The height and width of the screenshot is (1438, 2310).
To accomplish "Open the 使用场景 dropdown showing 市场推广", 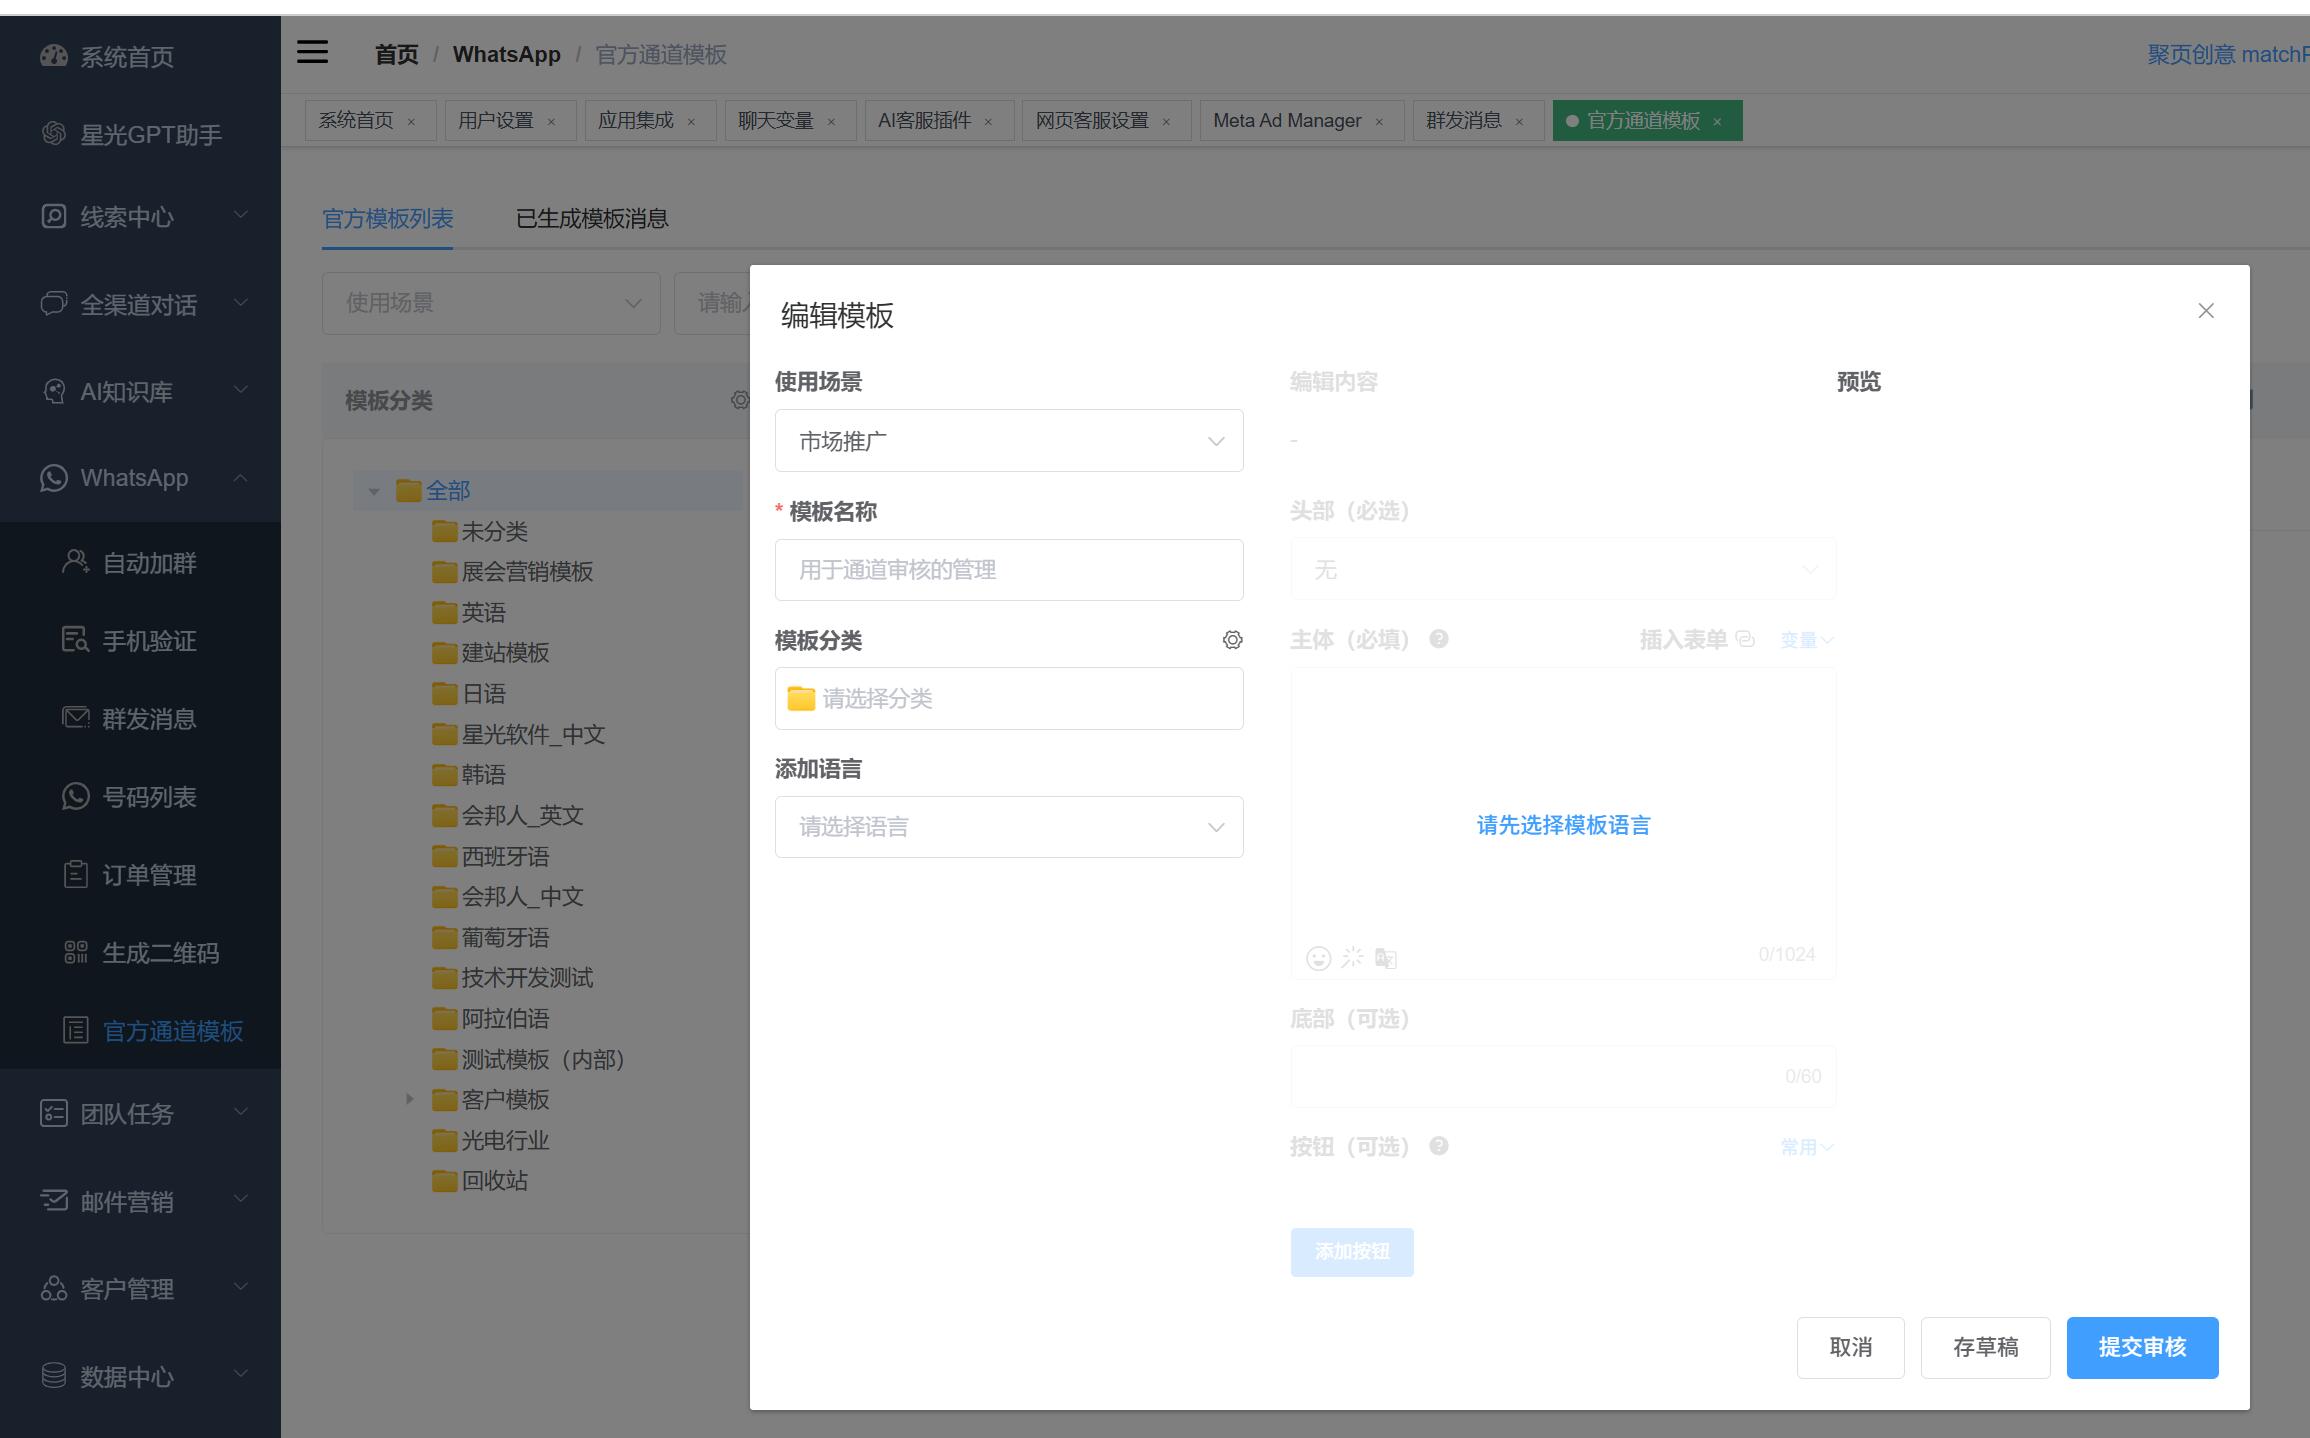I will [x=1008, y=441].
